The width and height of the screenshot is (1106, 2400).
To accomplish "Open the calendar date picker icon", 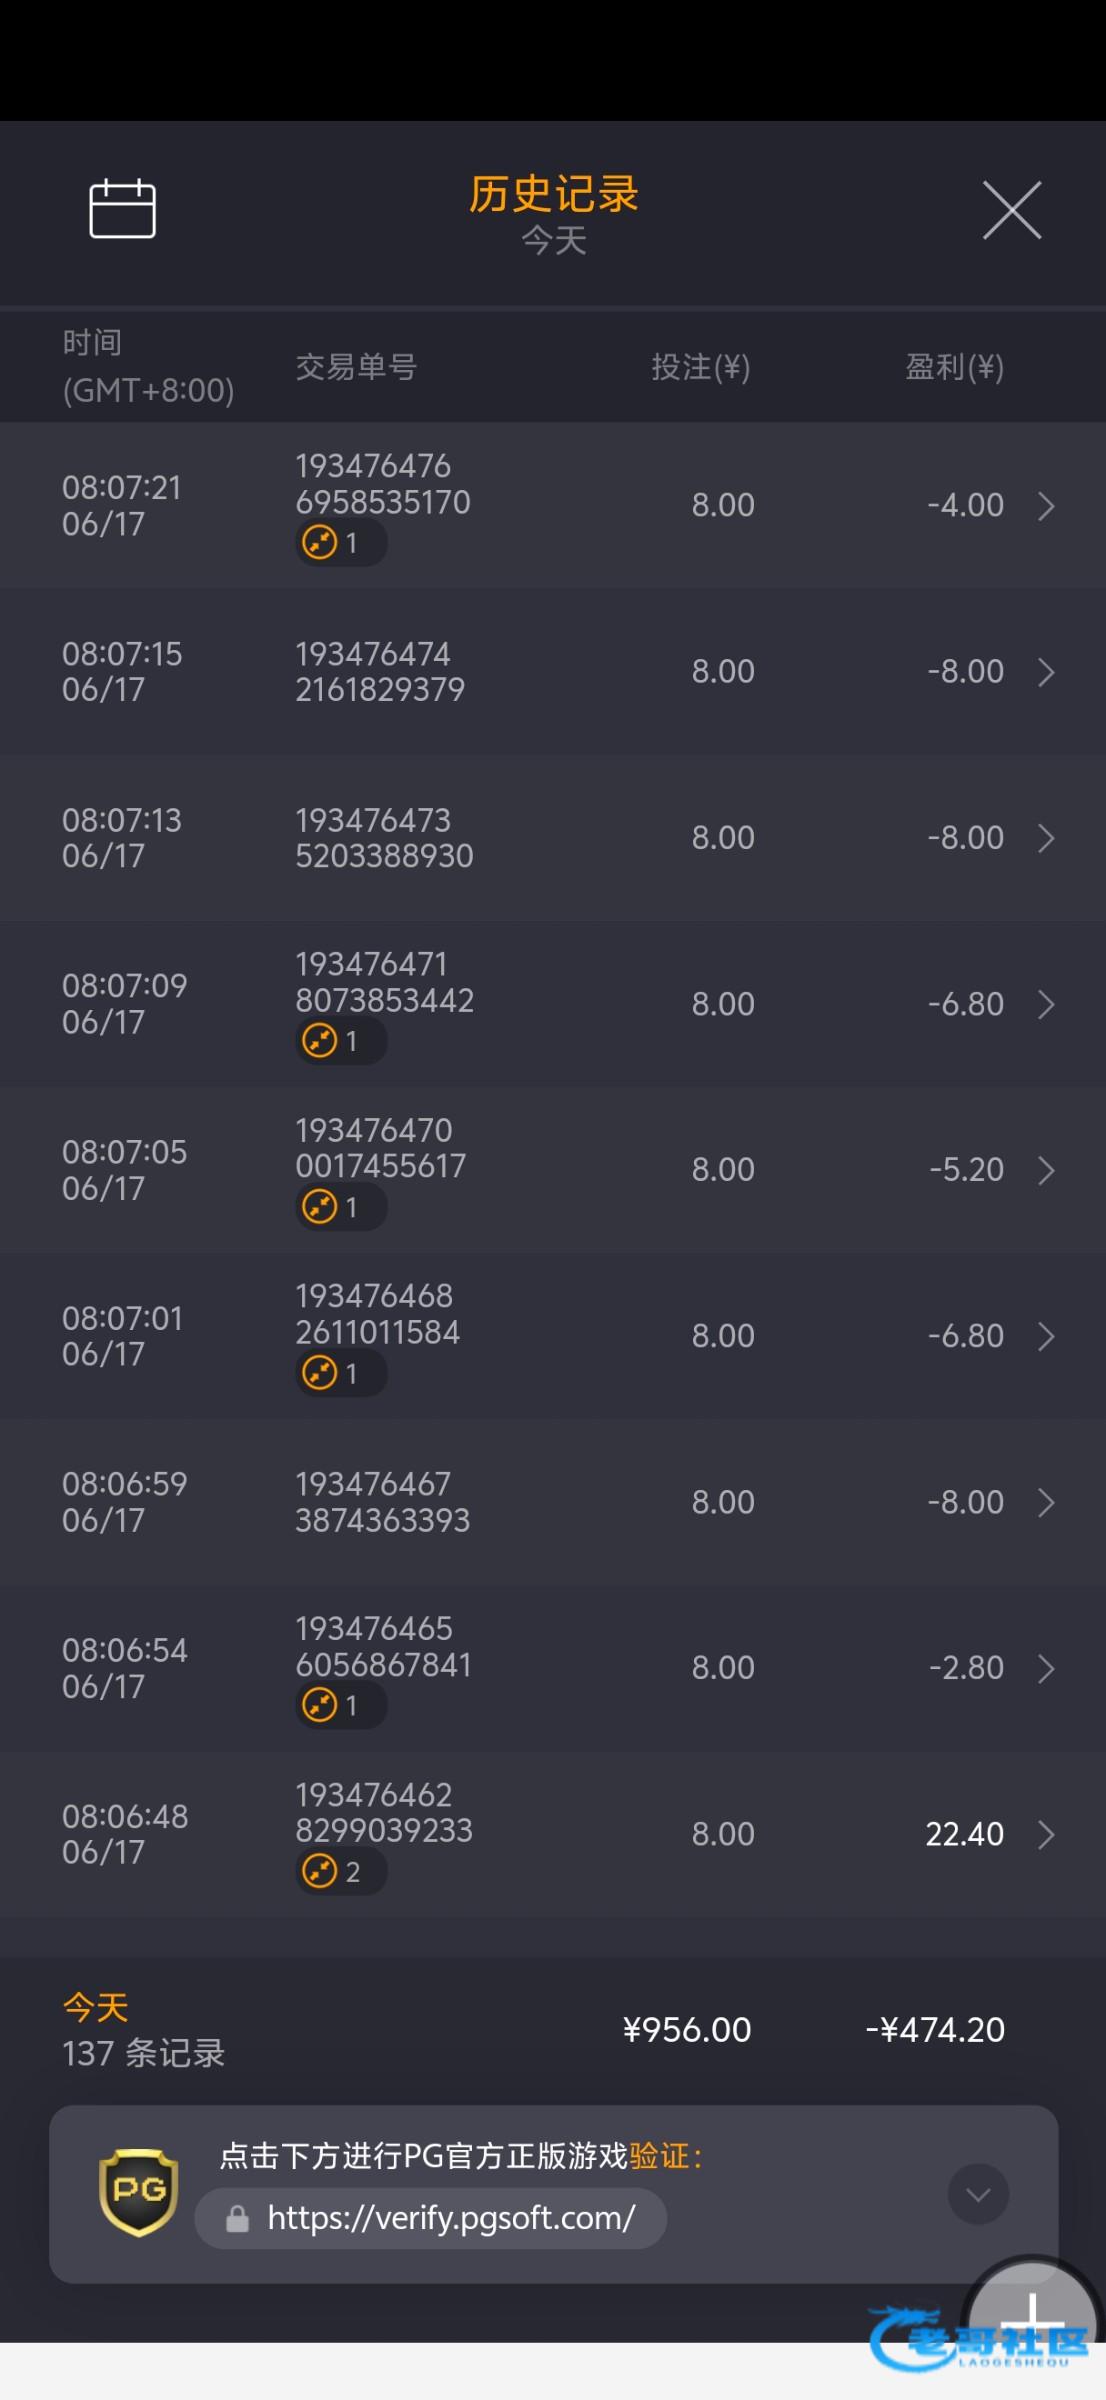I will (122, 209).
